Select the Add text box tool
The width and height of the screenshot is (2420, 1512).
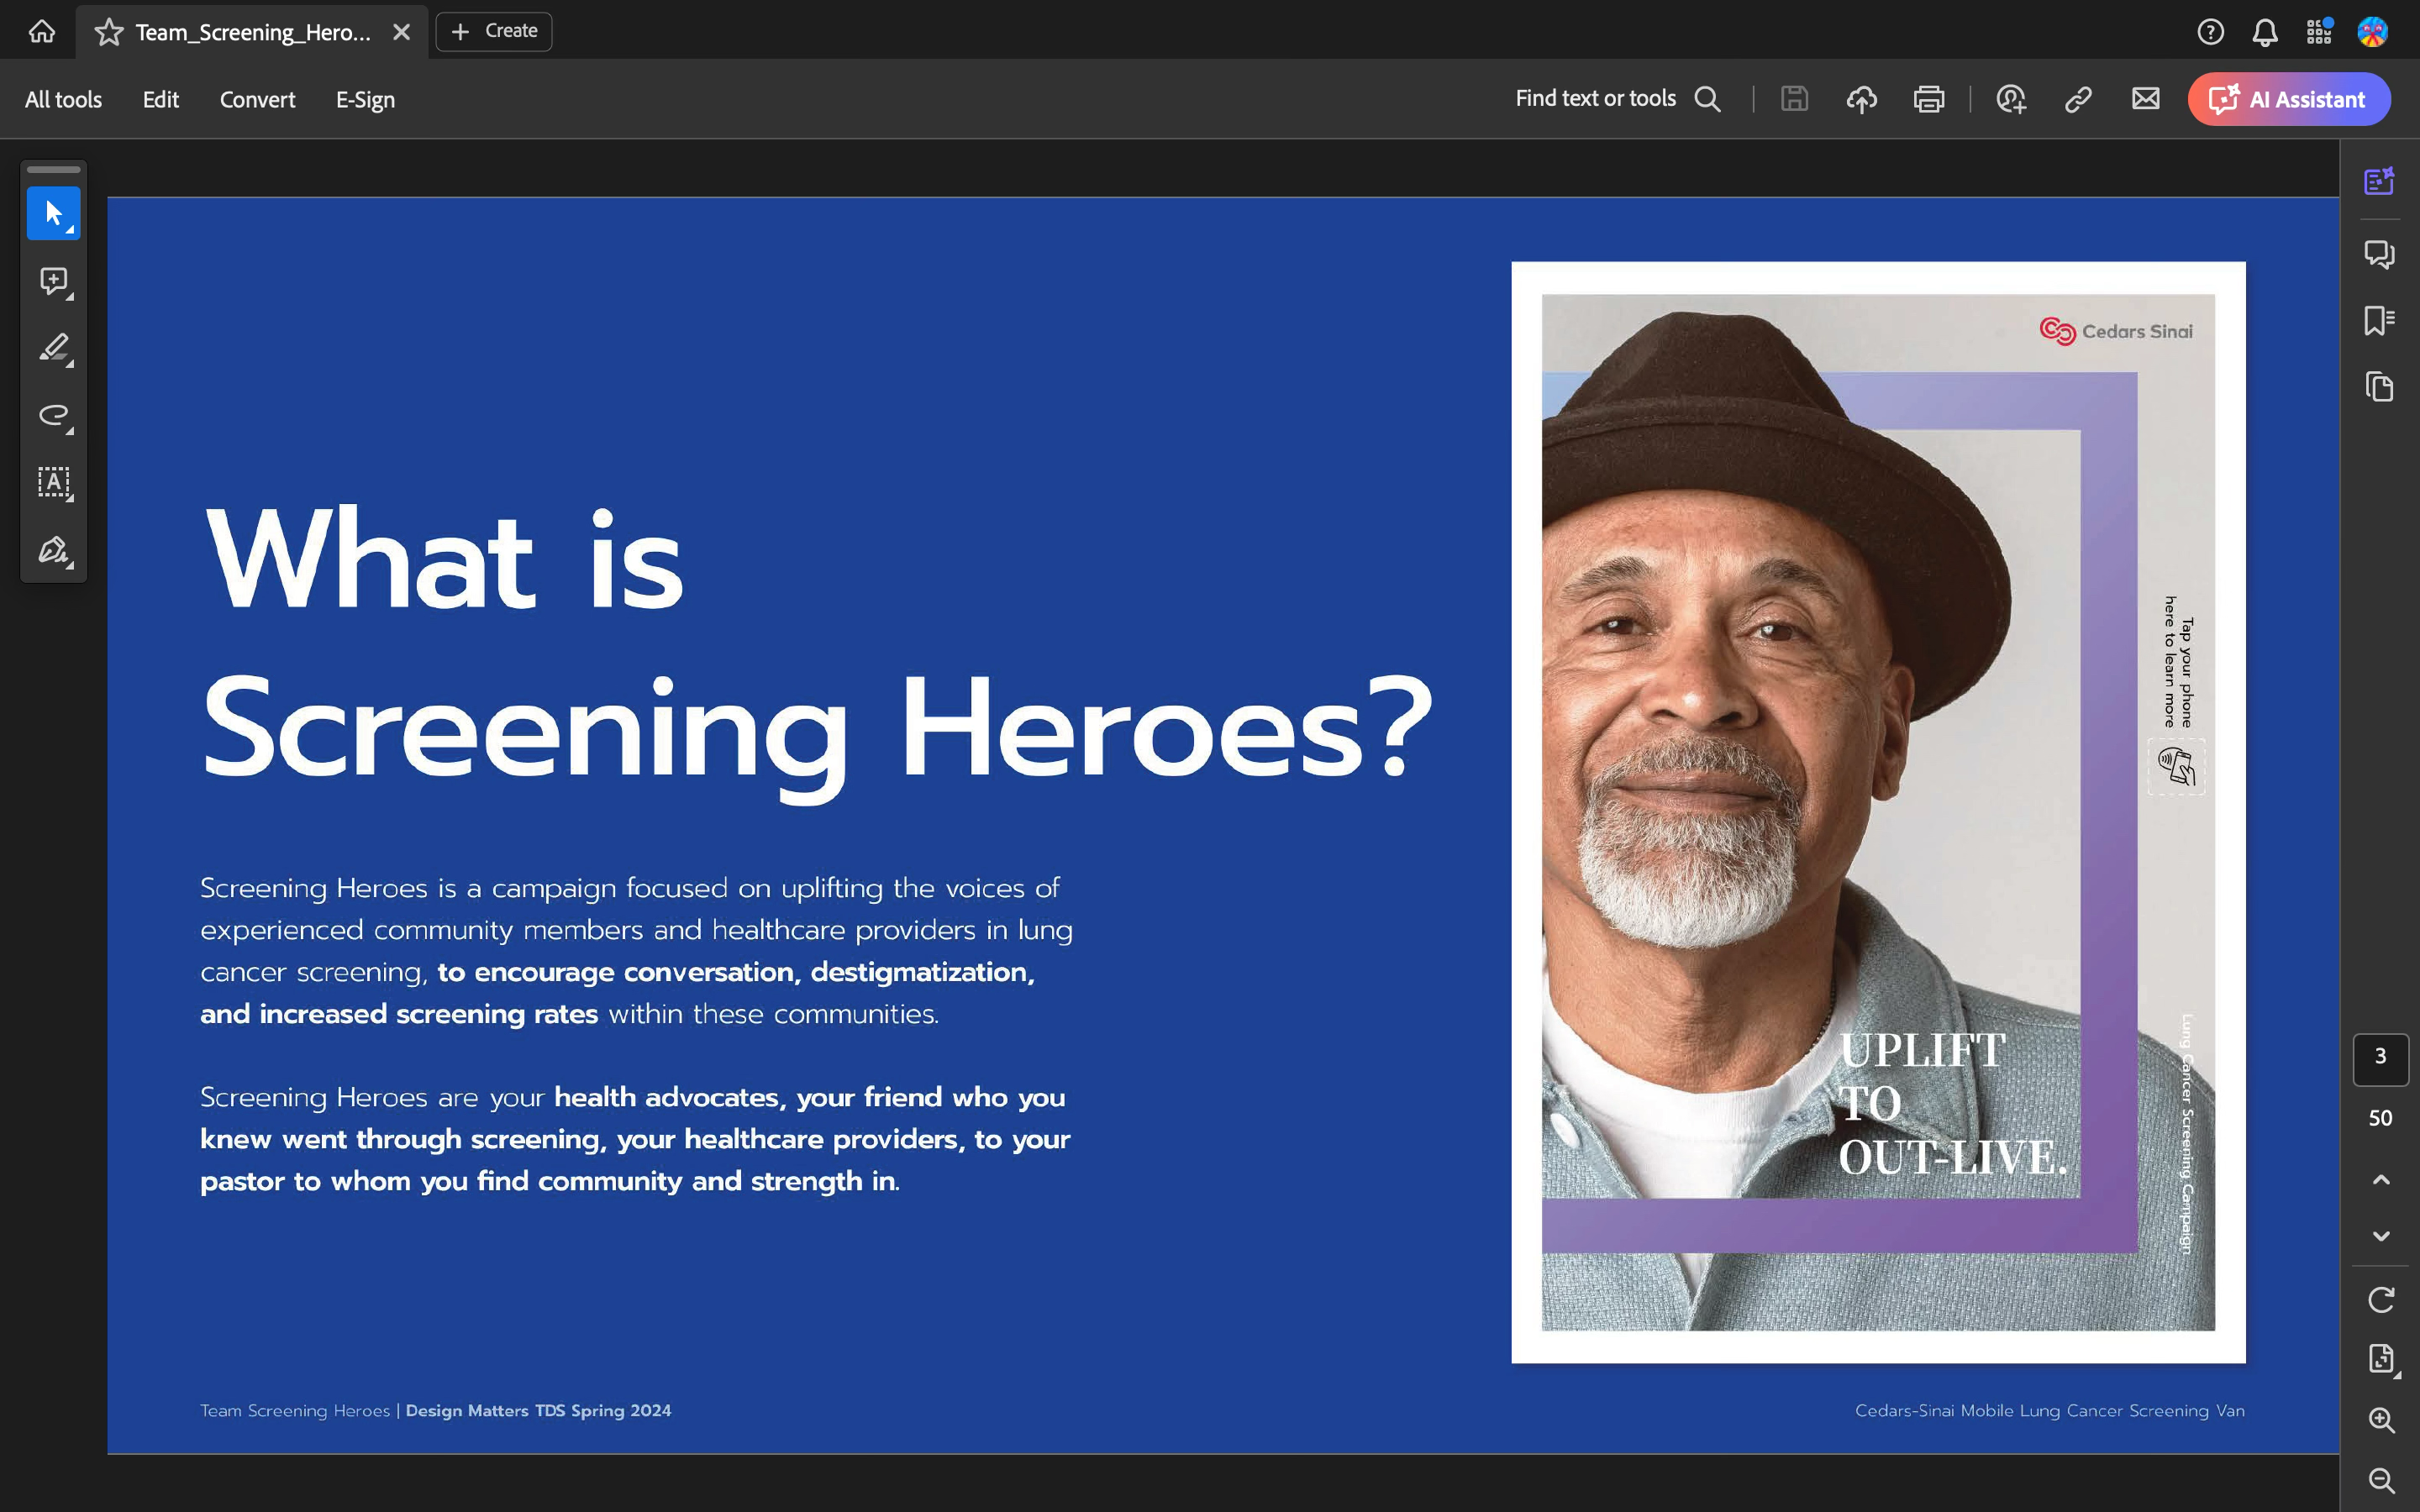tap(53, 482)
